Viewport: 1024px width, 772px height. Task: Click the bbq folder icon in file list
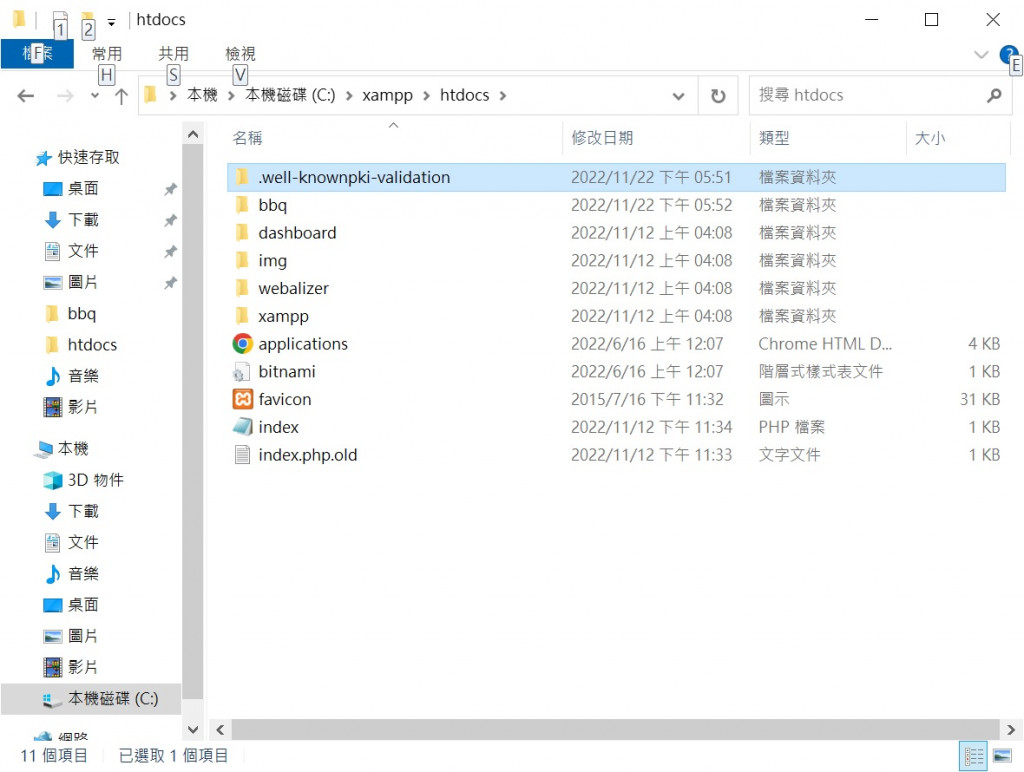[x=242, y=205]
